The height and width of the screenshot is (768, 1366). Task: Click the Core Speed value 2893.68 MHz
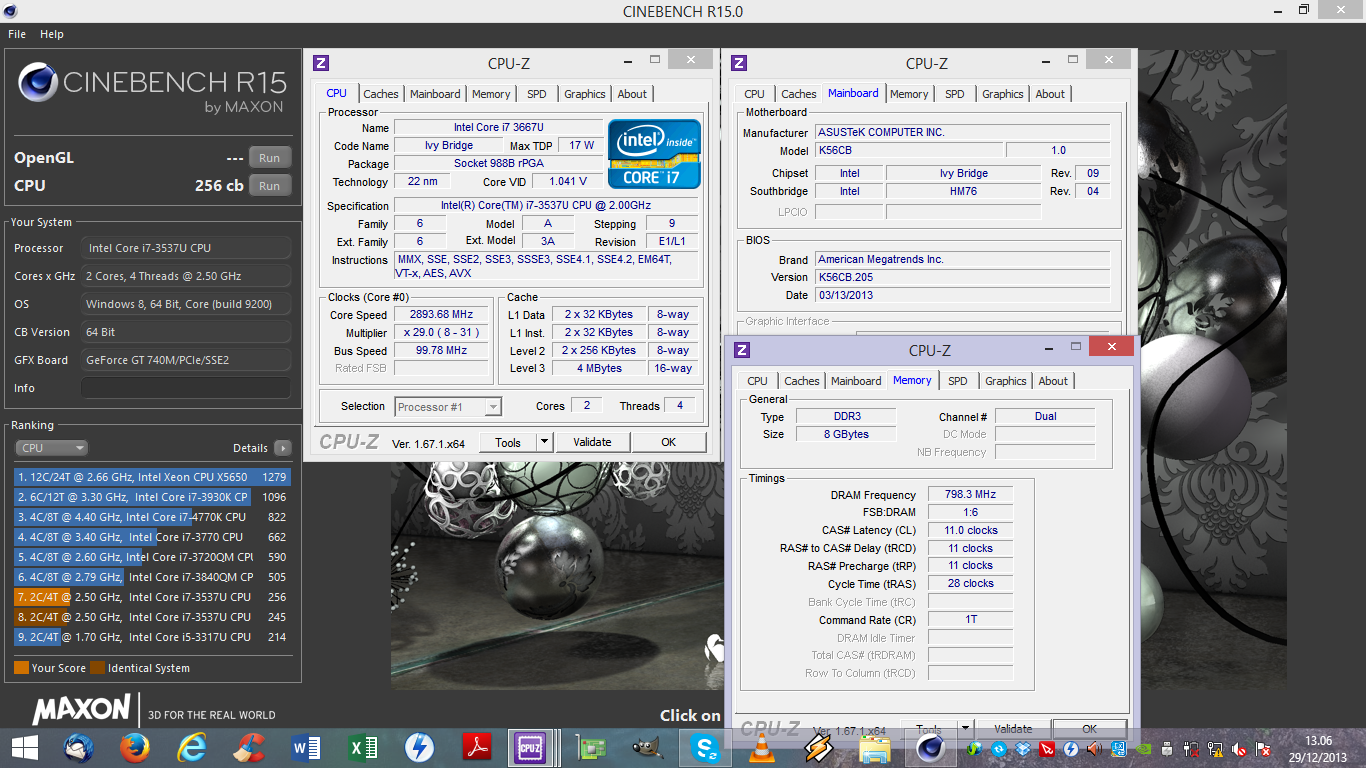[441, 315]
